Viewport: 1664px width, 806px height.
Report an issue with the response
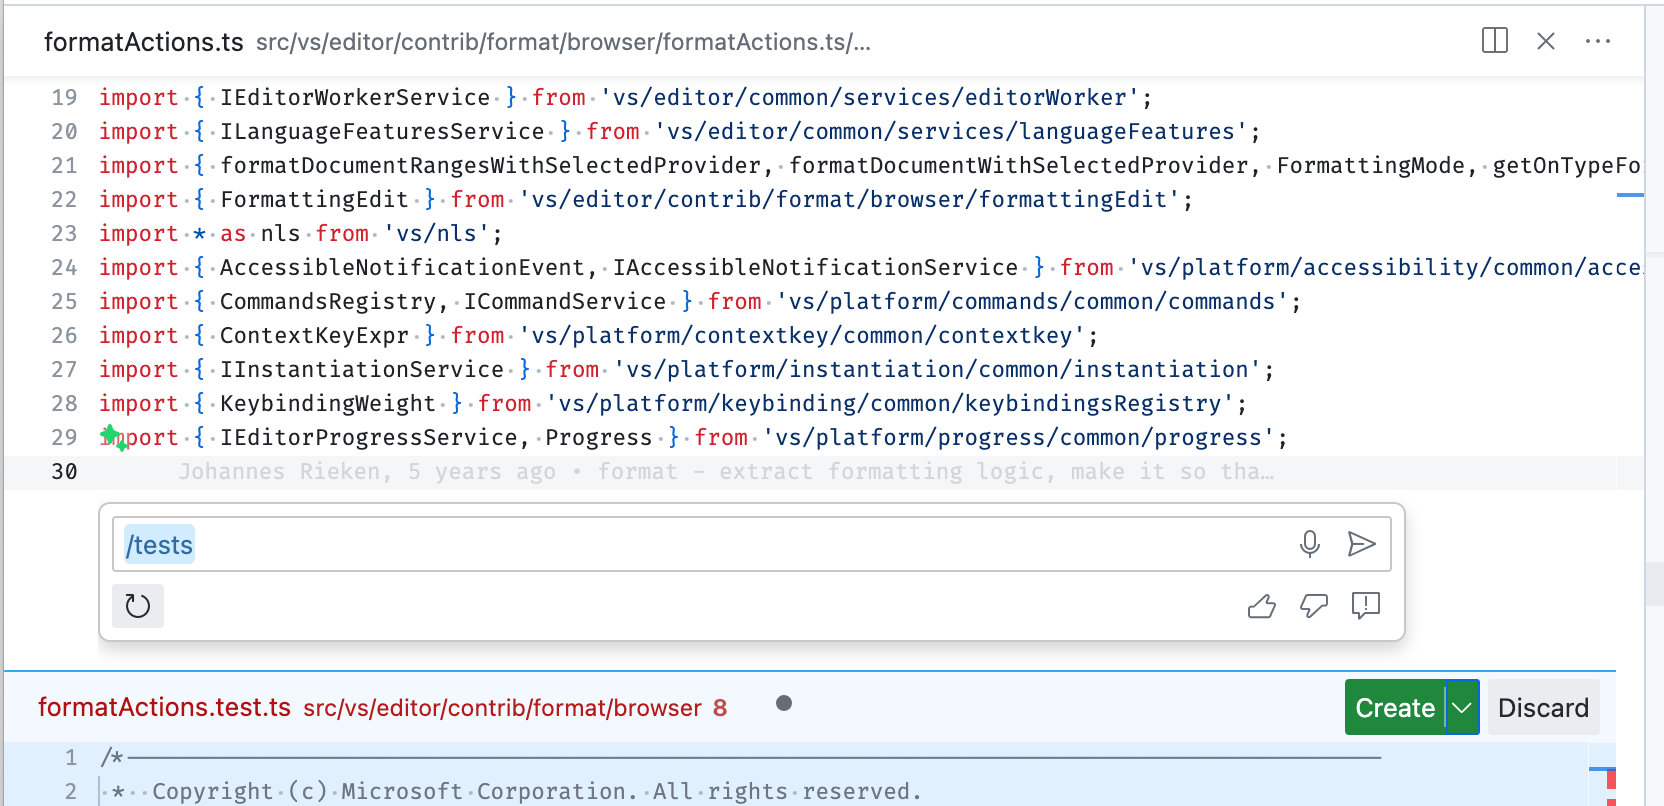click(1365, 606)
